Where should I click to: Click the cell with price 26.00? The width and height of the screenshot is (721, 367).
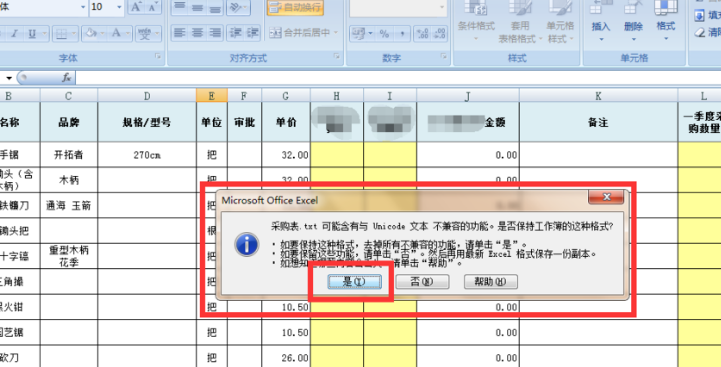click(286, 357)
